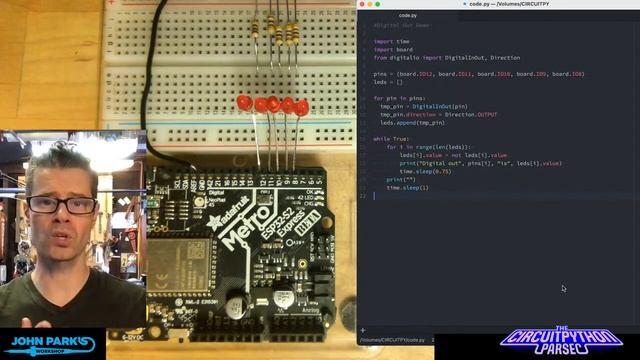640x360 pixels.
Task: Click the 'time.sleep(1)' line
Action: [x=407, y=188]
